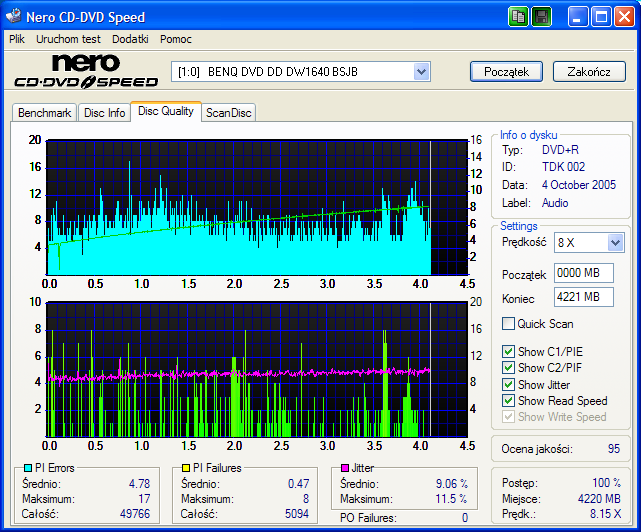Click the Postęp 100 % value

[607, 483]
